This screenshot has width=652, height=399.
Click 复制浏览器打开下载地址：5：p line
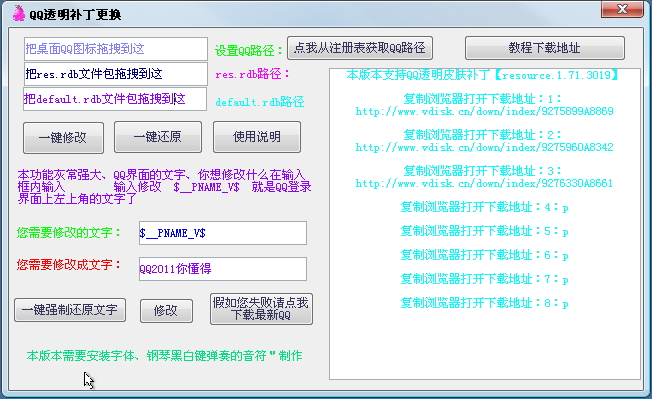tap(484, 231)
